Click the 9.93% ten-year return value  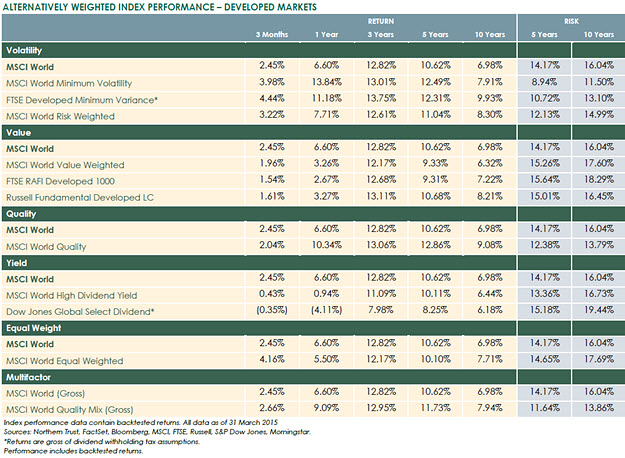click(x=490, y=98)
